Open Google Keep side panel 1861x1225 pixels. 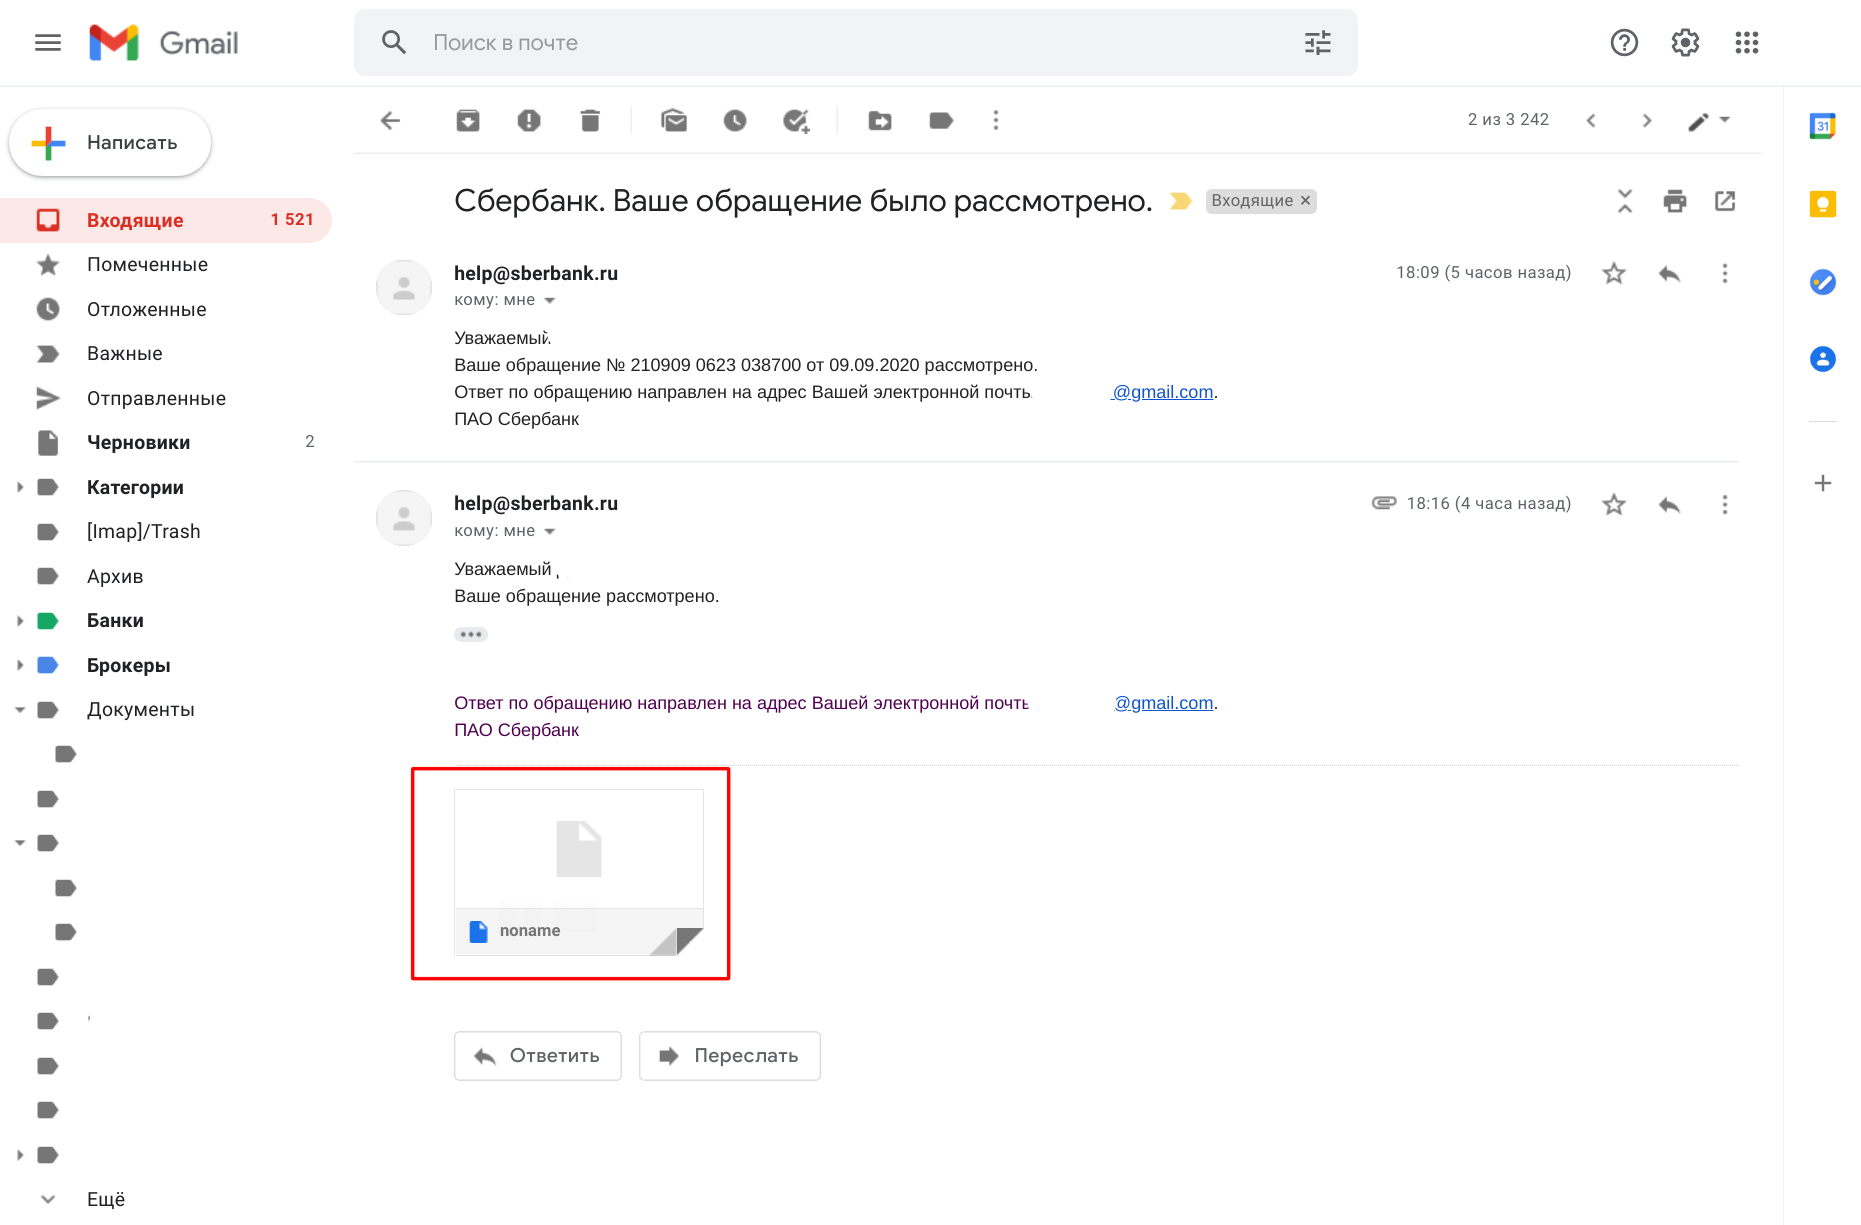coord(1822,204)
